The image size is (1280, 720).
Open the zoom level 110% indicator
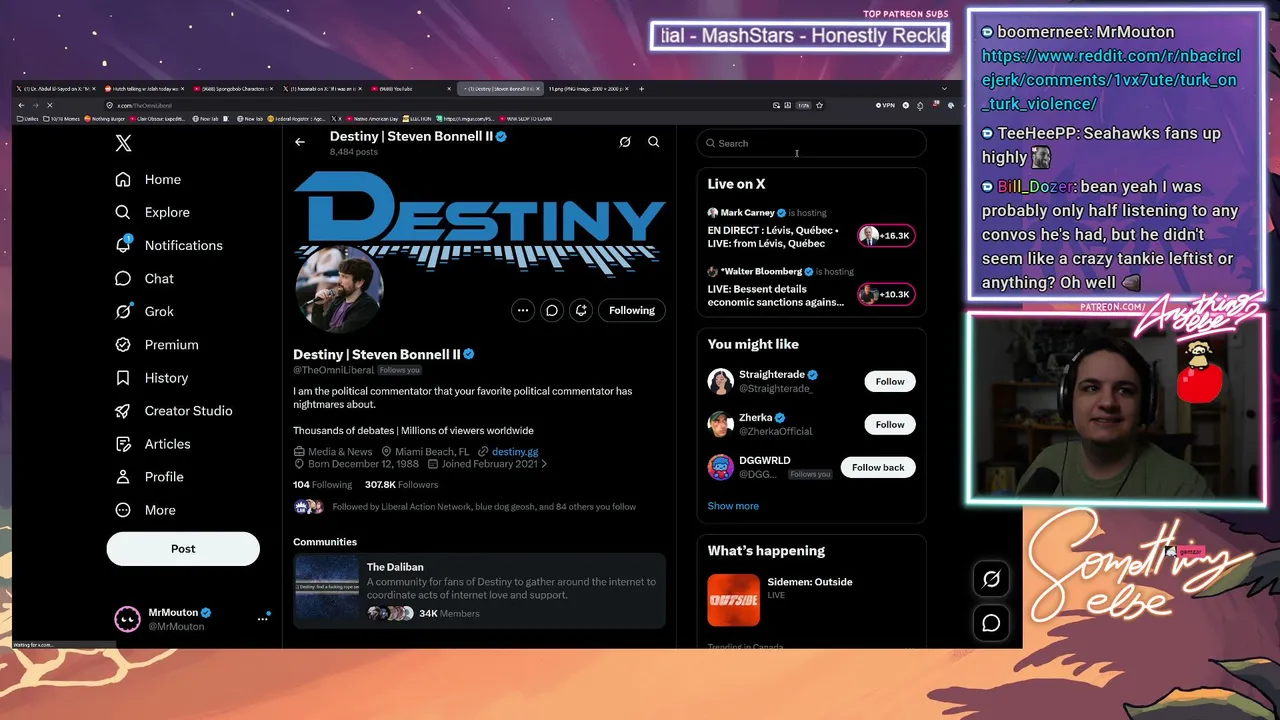coord(803,105)
